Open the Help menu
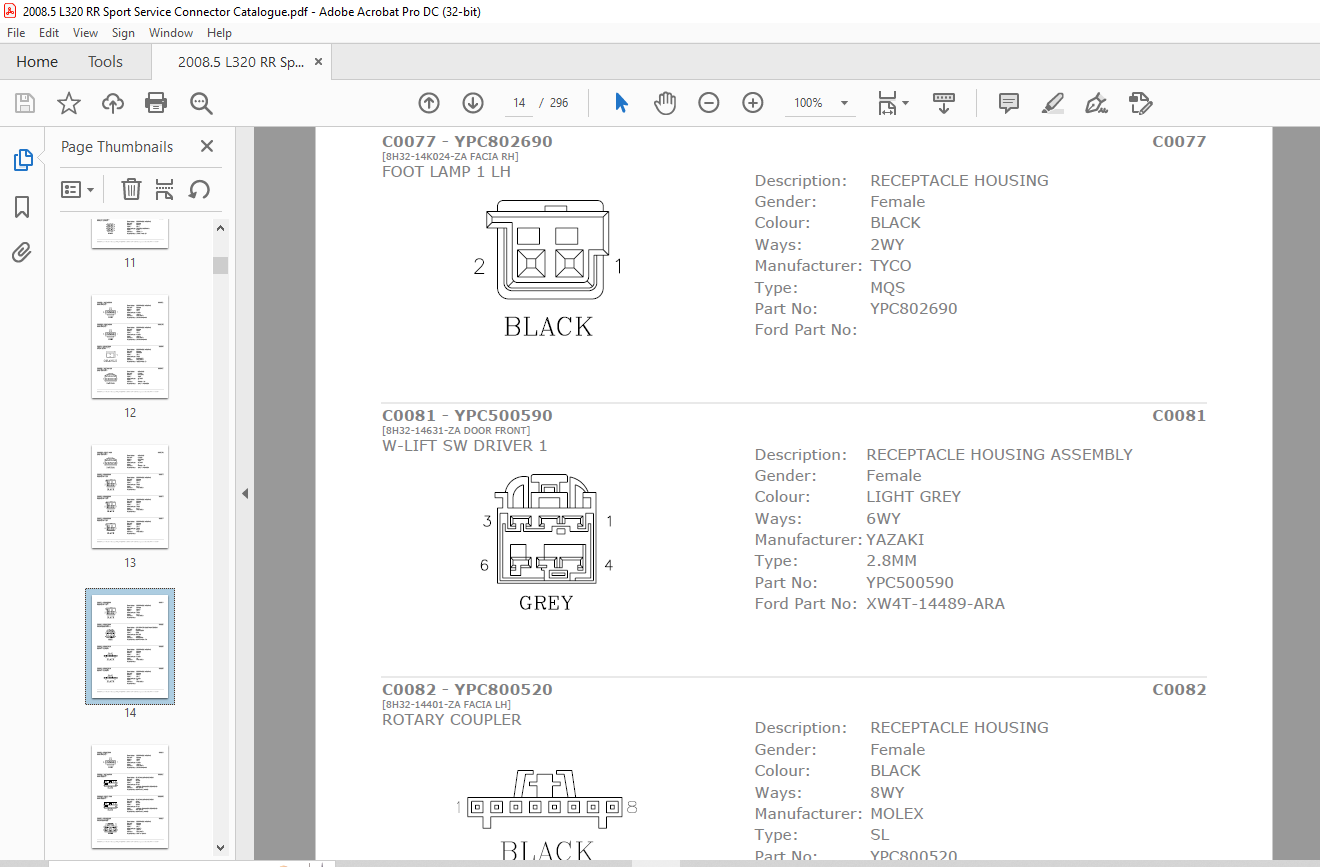Viewport: 1320px width, 867px height. (219, 33)
